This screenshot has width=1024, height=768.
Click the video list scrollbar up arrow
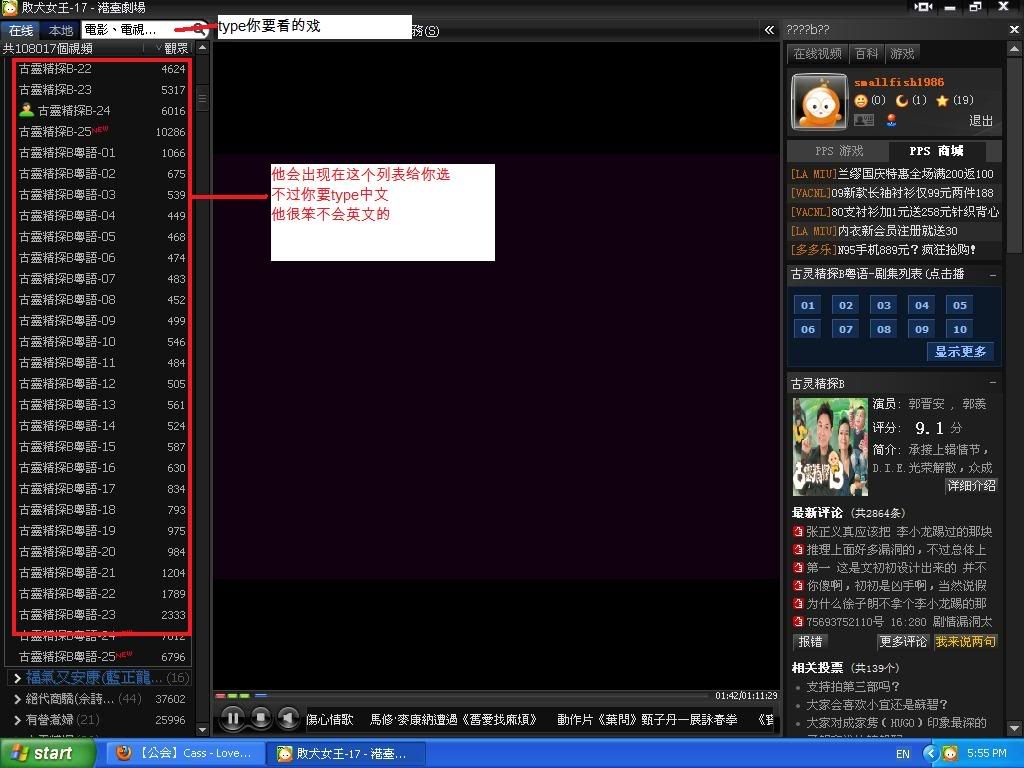click(x=202, y=48)
